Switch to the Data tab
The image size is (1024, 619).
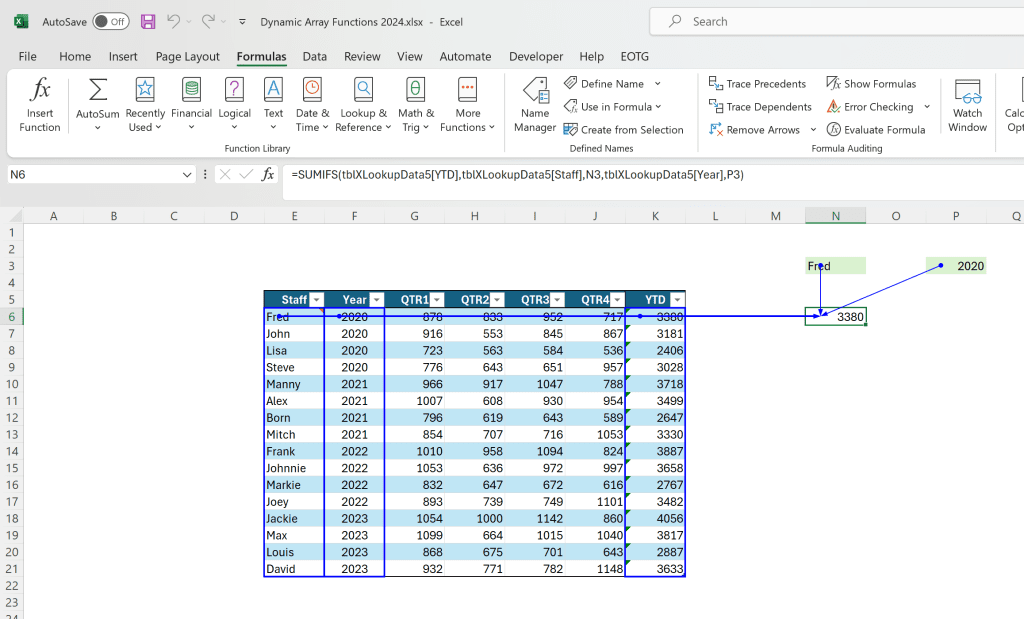[x=315, y=57]
